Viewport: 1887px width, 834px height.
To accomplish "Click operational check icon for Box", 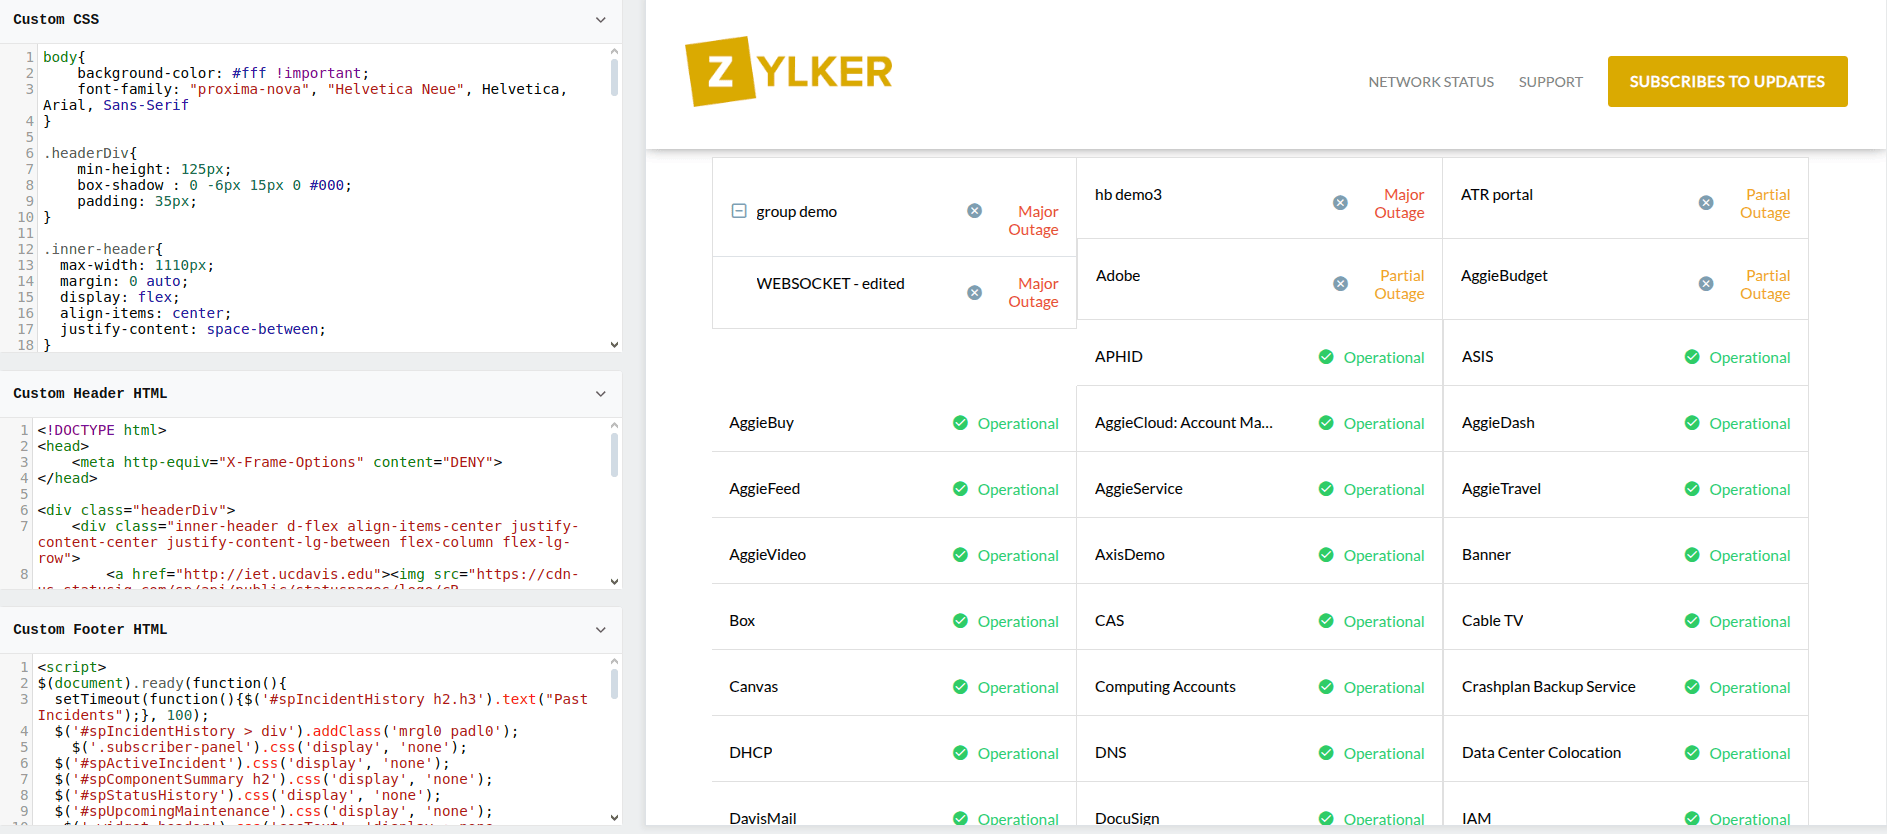I will pos(960,621).
